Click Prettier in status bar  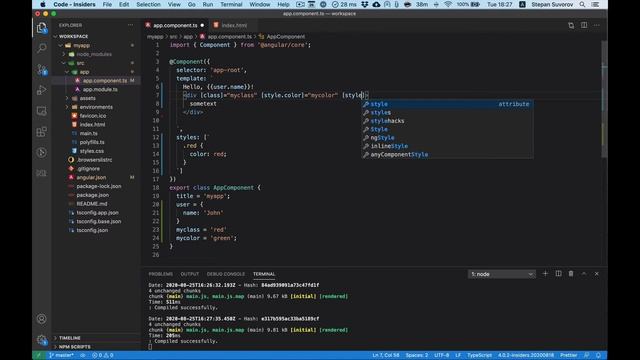pyautogui.click(x=569, y=356)
